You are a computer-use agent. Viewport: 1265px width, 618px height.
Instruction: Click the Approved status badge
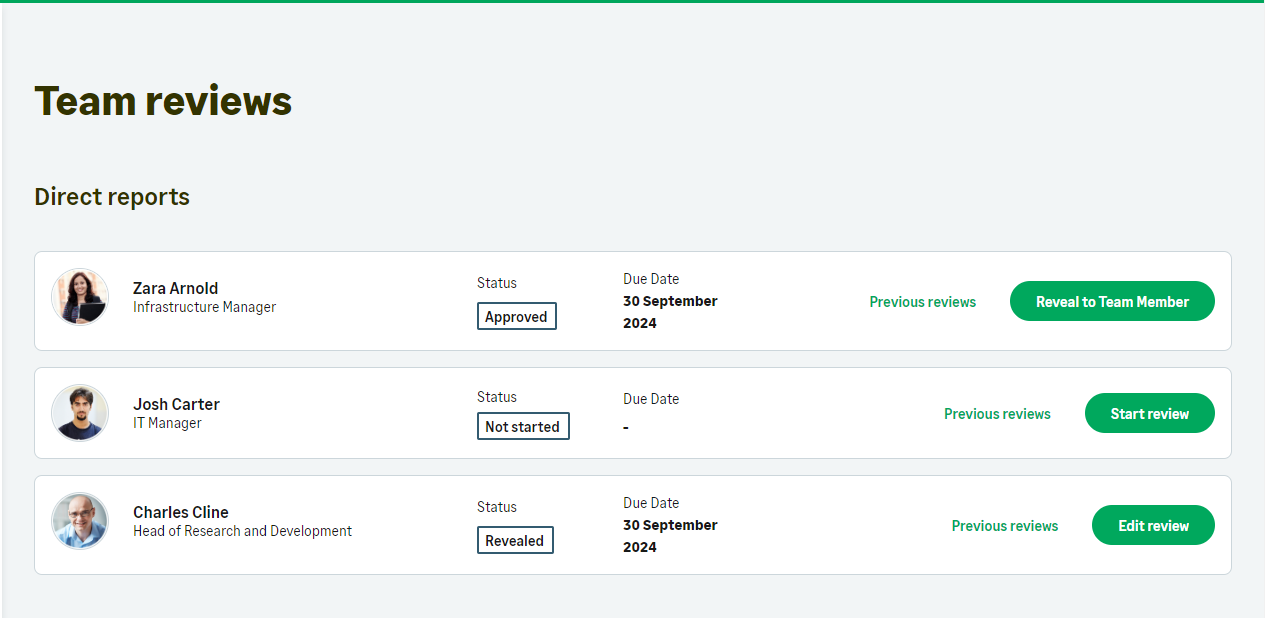point(516,317)
